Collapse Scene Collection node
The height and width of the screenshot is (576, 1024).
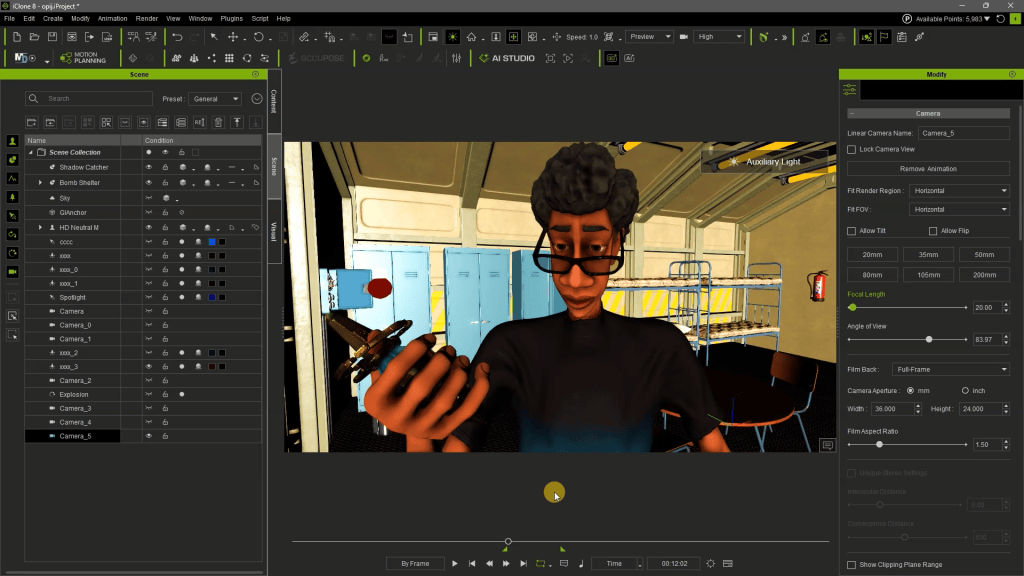[31, 153]
